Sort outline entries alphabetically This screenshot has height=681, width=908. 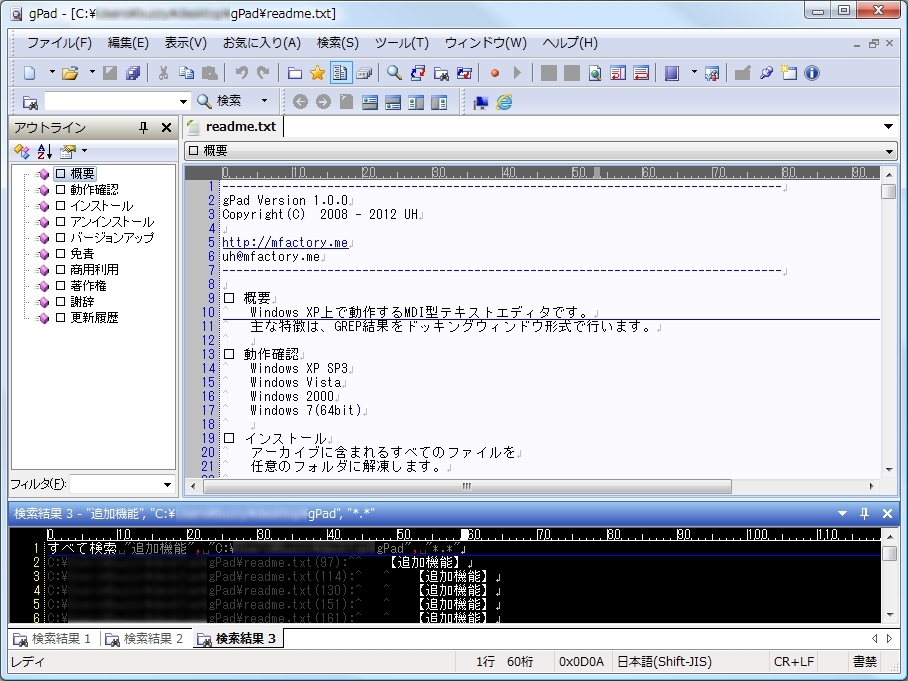43,151
